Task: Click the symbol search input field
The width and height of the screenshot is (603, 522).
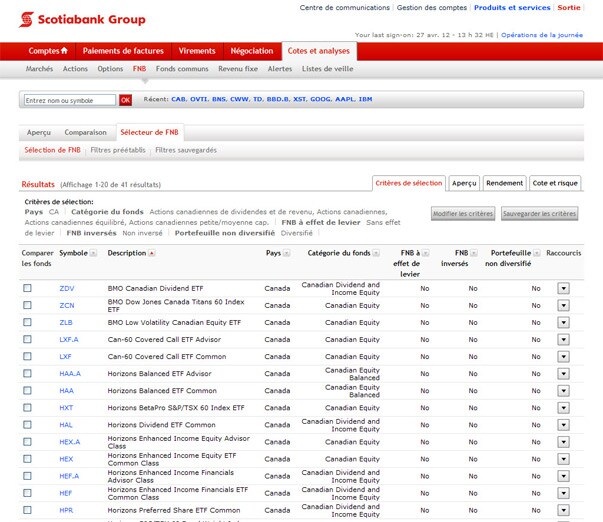Action: [70, 100]
